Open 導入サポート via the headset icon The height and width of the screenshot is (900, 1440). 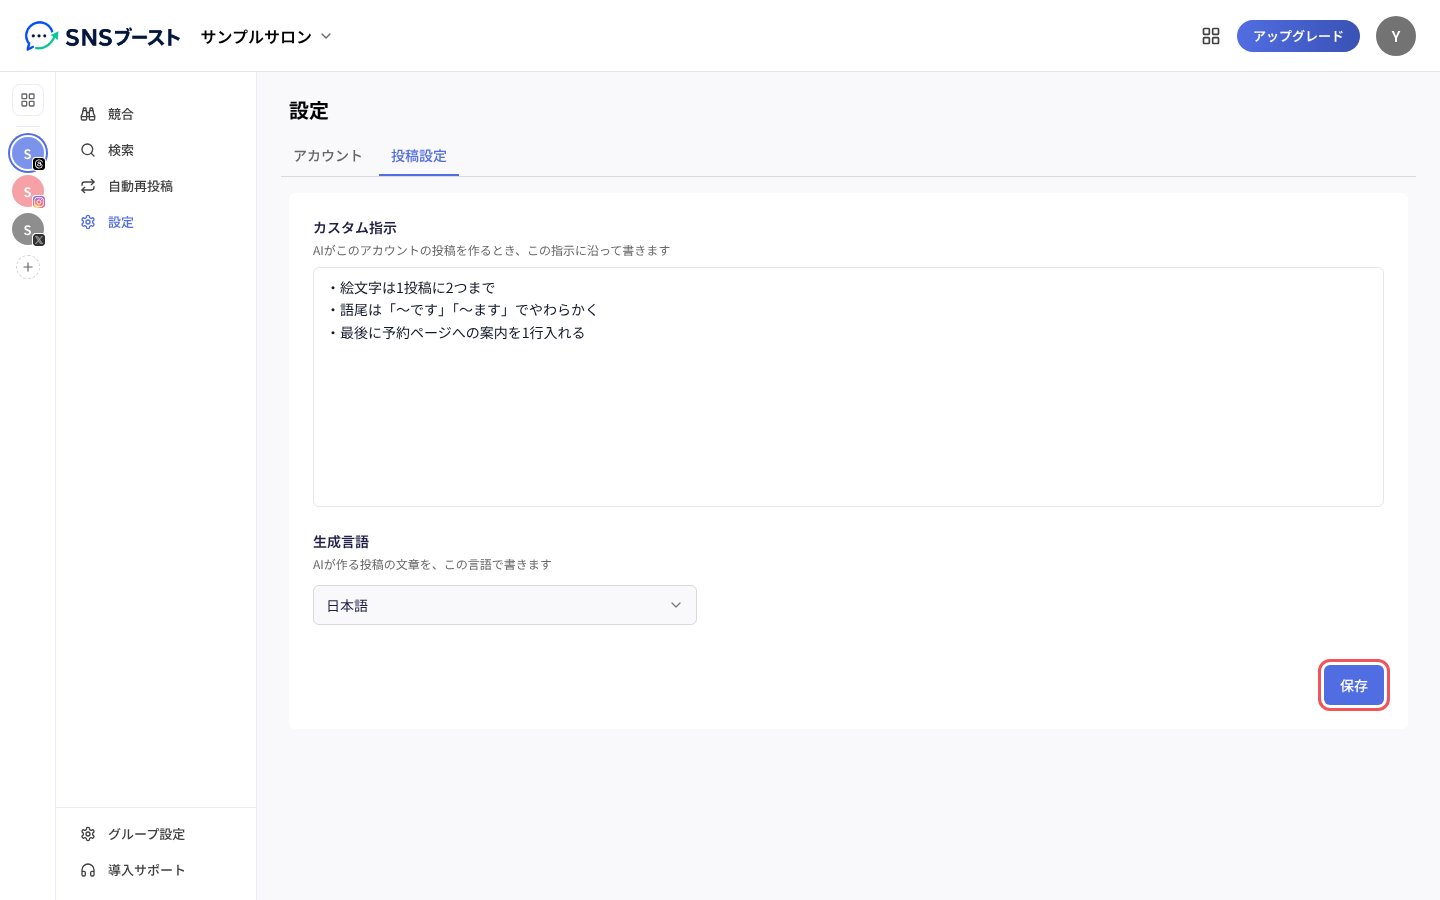[x=88, y=870]
